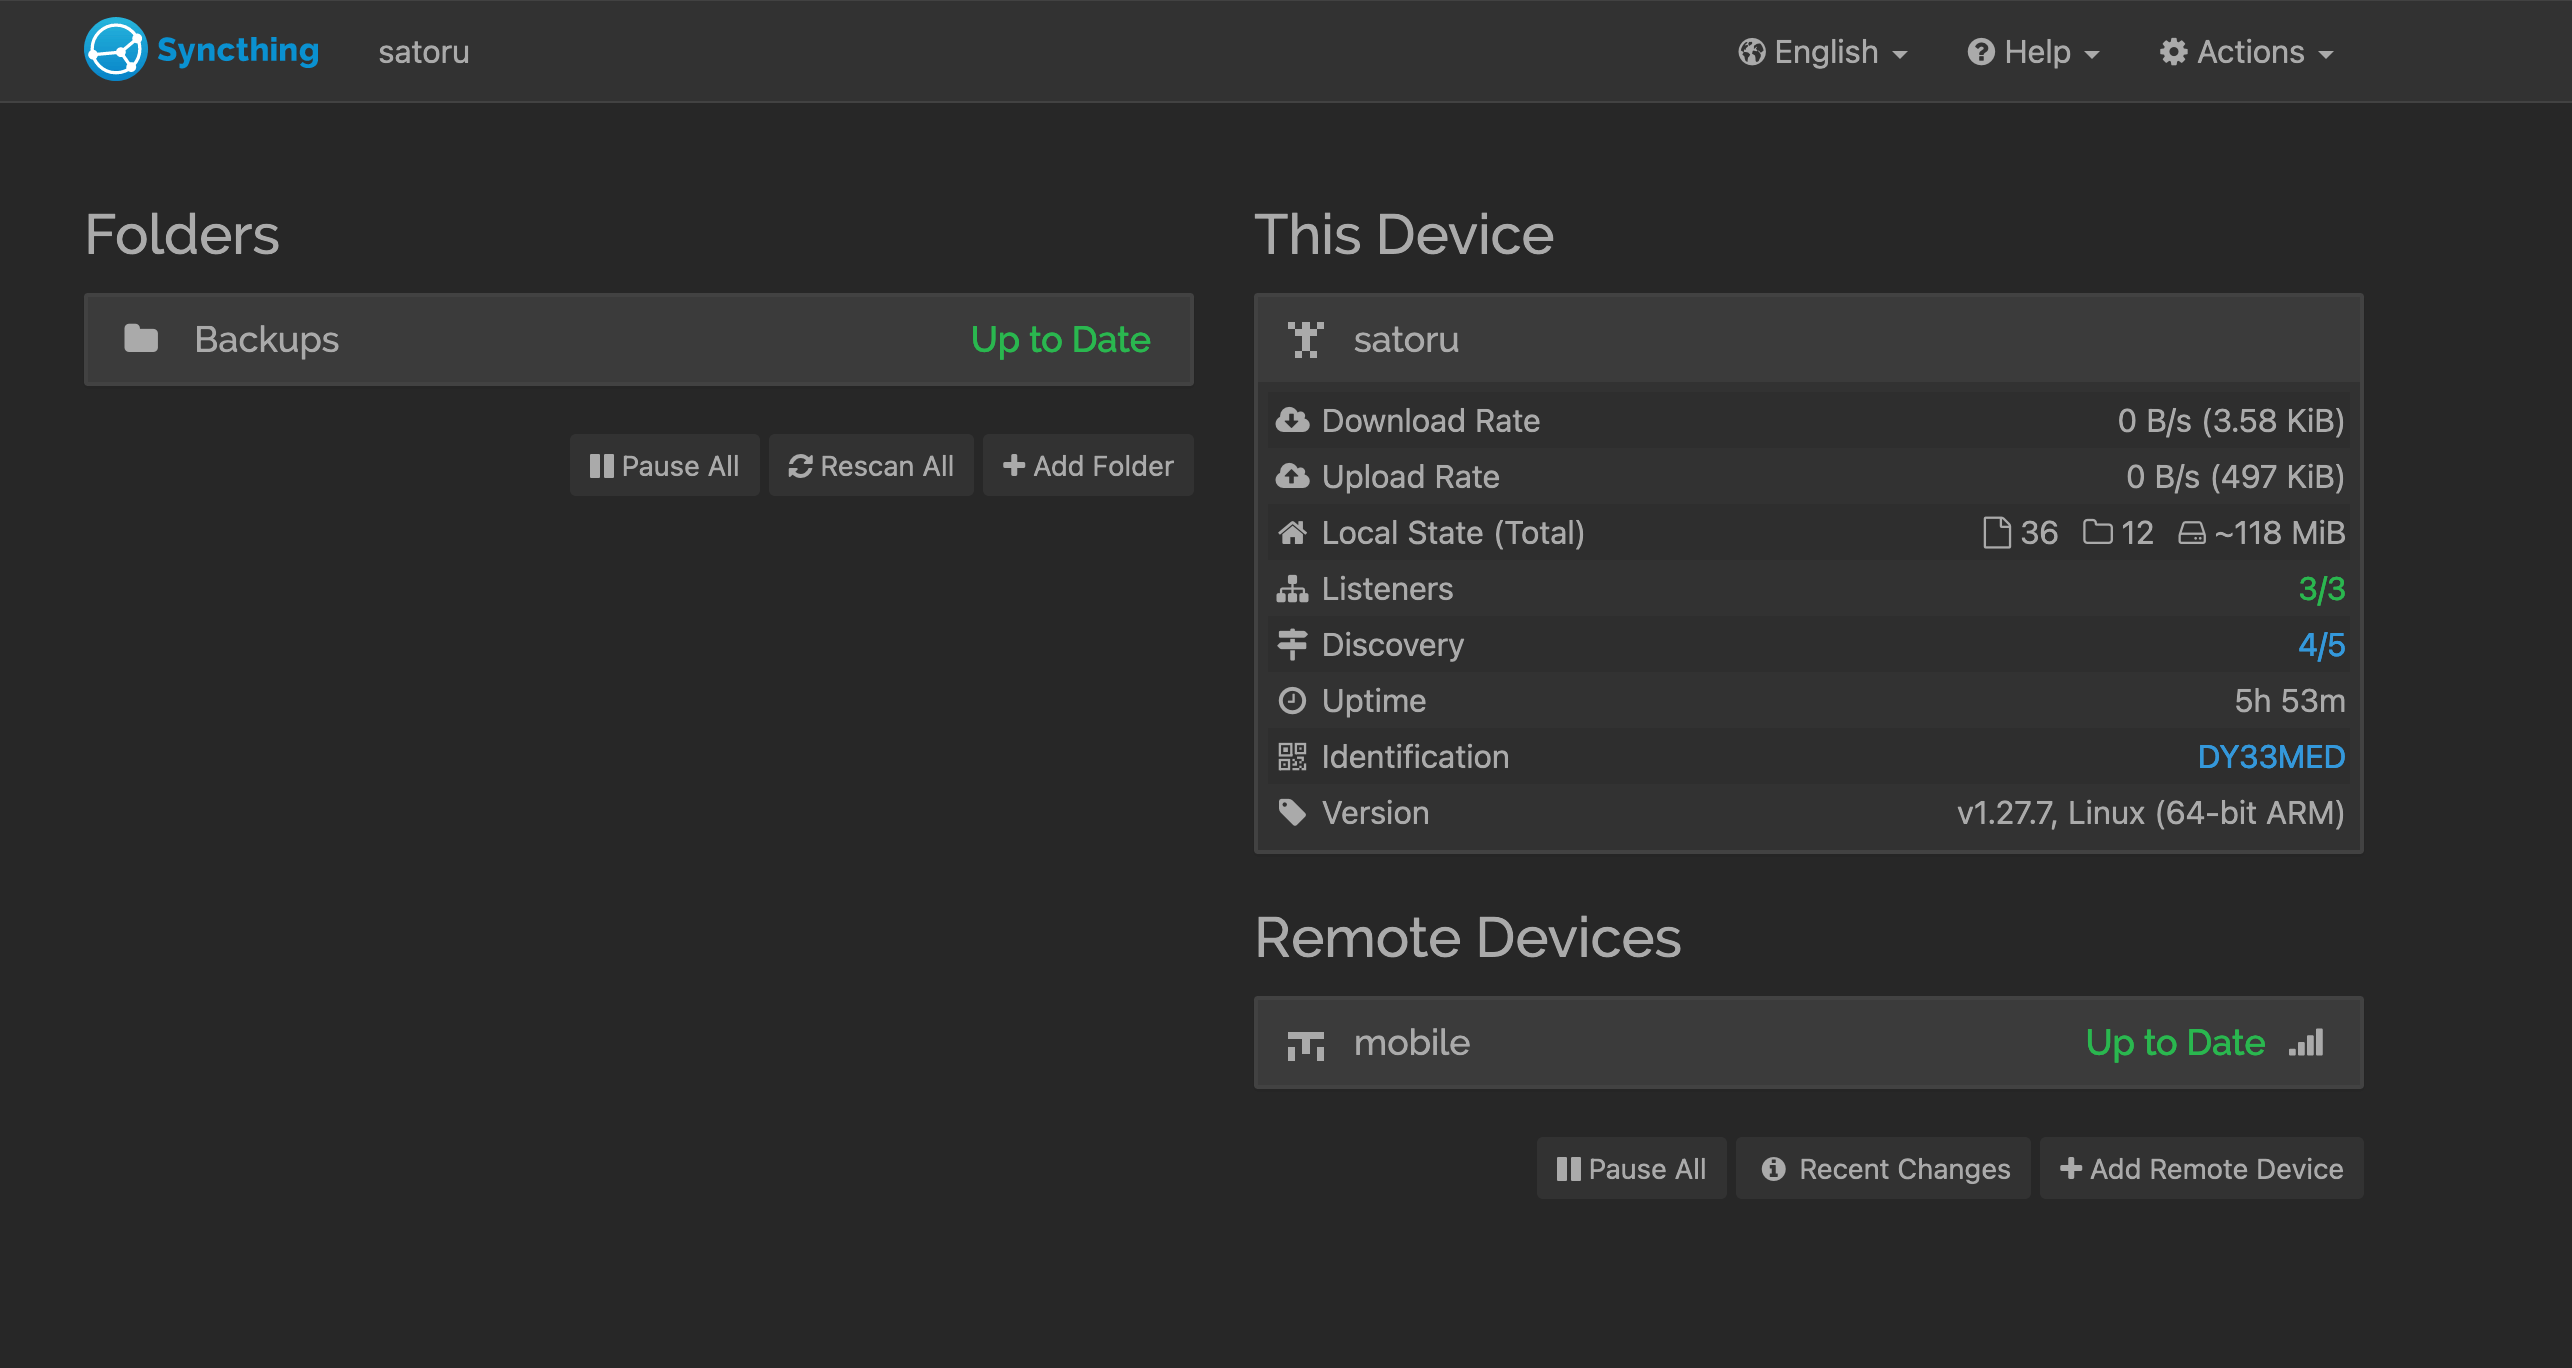Click the mobile device identicon

pyautogui.click(x=1305, y=1045)
